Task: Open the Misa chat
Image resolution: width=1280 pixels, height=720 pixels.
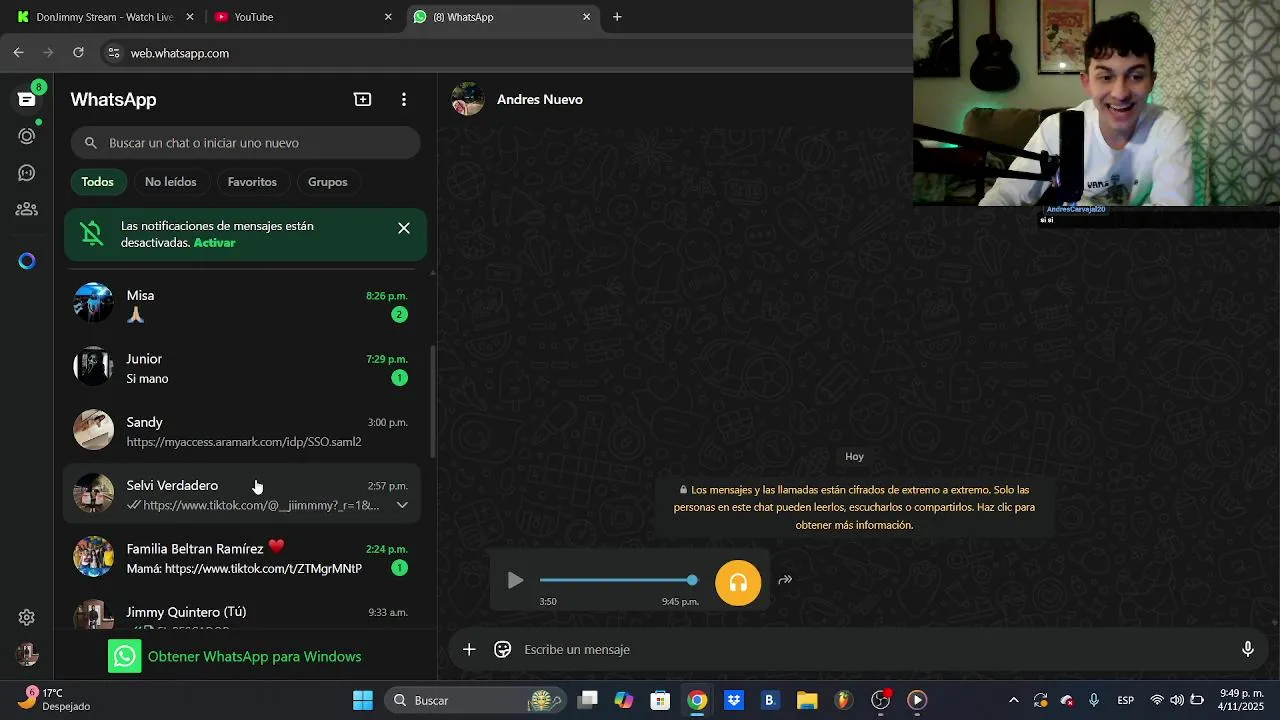Action: [x=242, y=304]
